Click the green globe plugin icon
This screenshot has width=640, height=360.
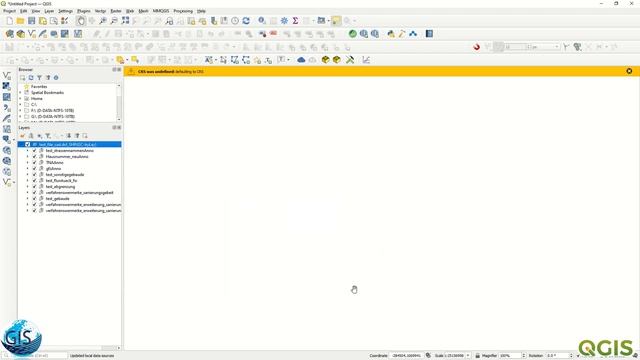click(353, 34)
